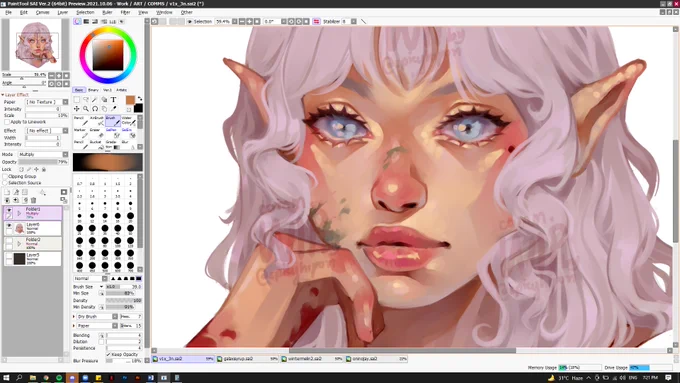Click the Selection button in toolbar
The width and height of the screenshot is (680, 383).
click(199, 21)
